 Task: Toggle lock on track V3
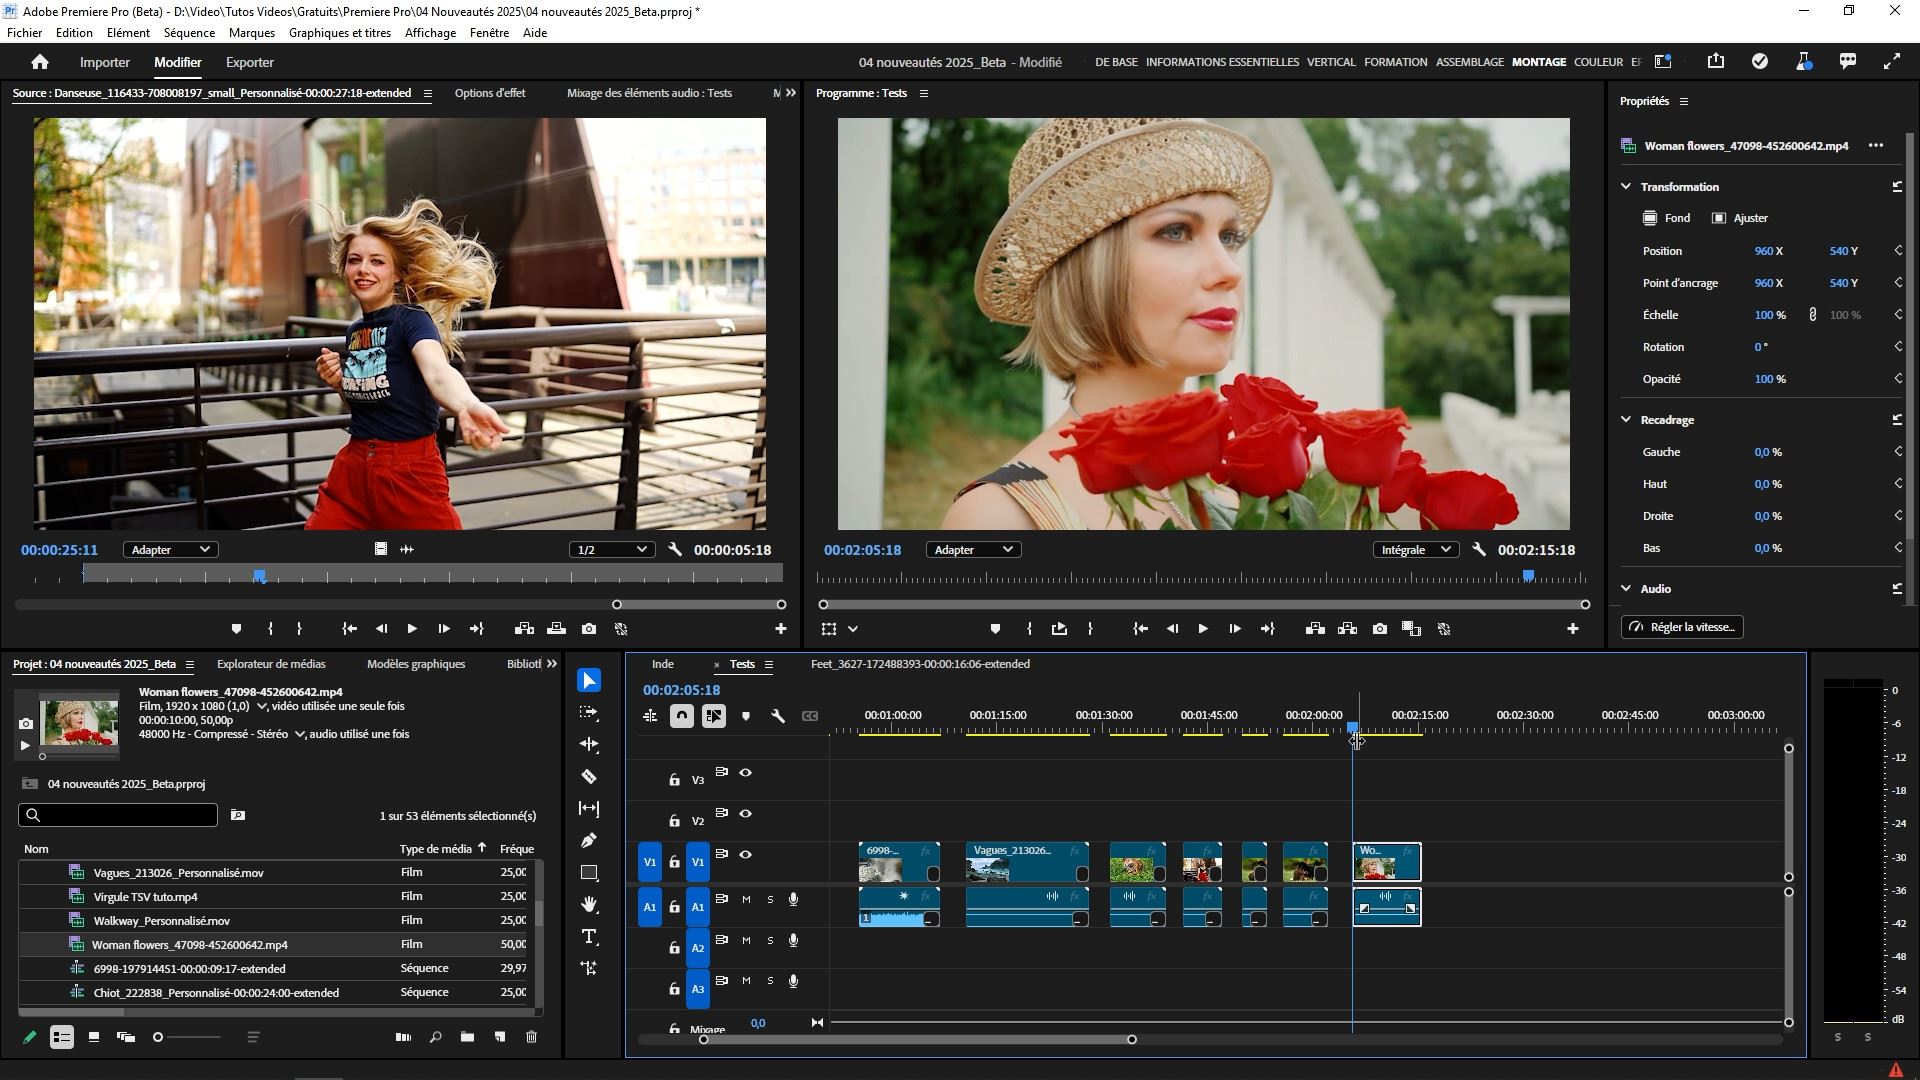coord(674,779)
